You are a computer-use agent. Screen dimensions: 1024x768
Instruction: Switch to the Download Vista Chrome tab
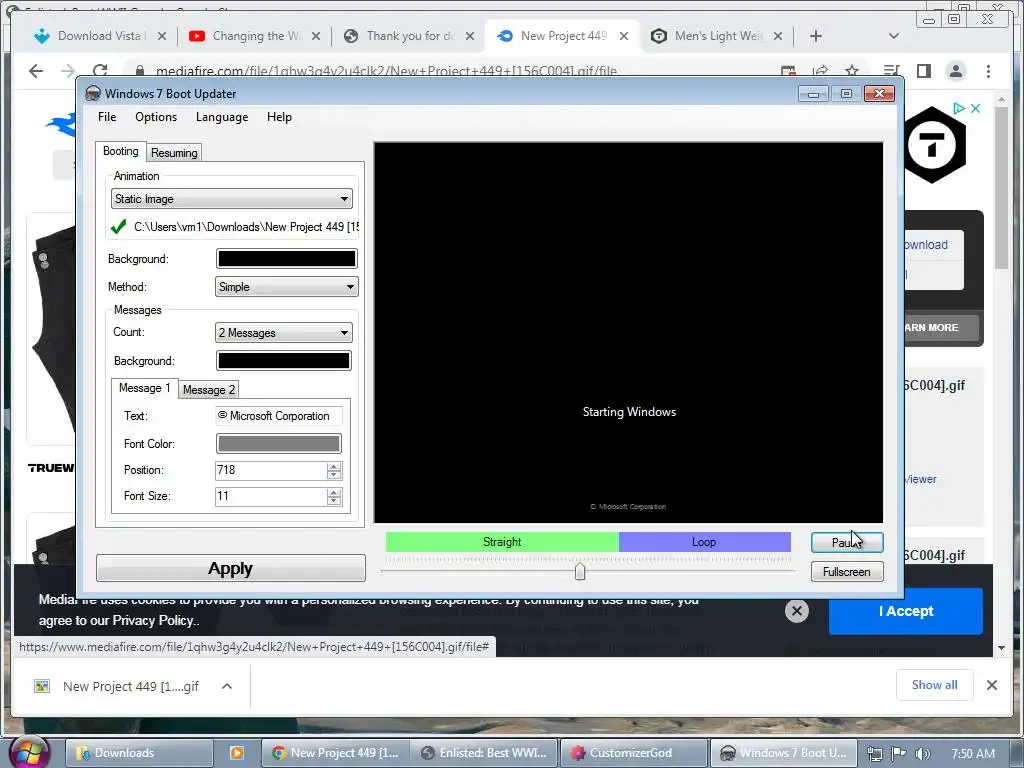(x=99, y=36)
